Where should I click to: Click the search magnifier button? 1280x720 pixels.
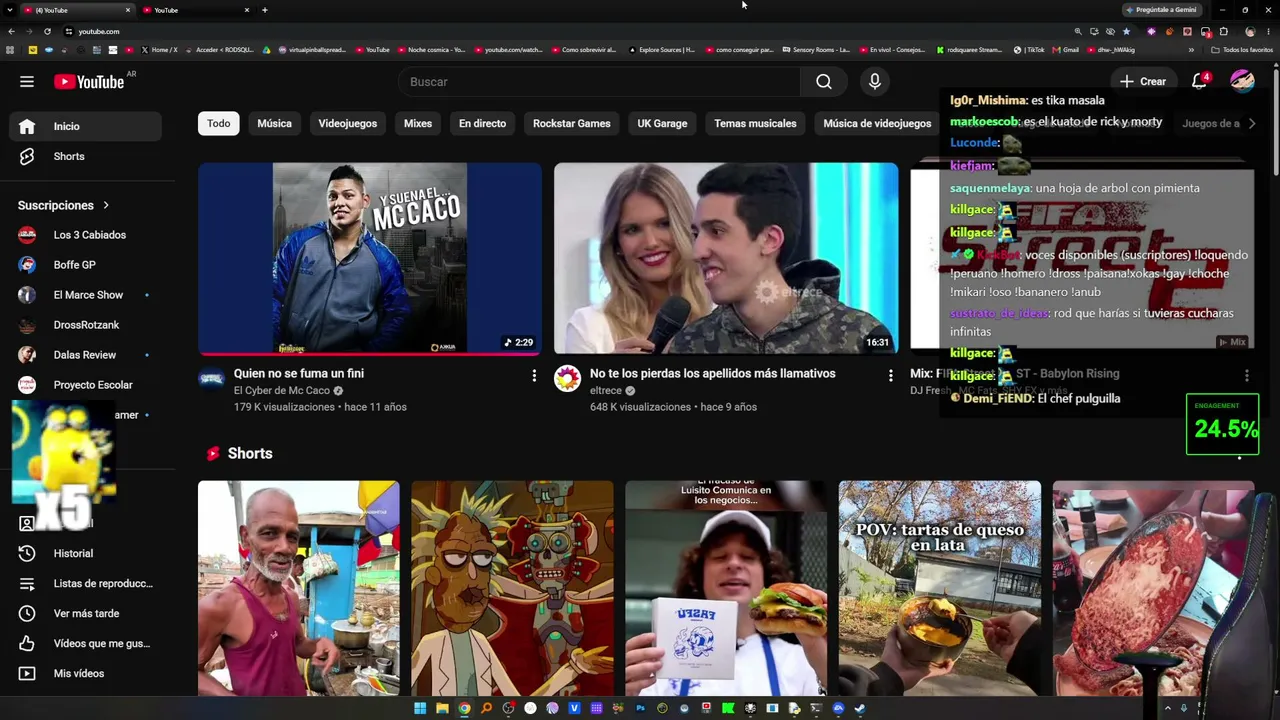pos(823,82)
